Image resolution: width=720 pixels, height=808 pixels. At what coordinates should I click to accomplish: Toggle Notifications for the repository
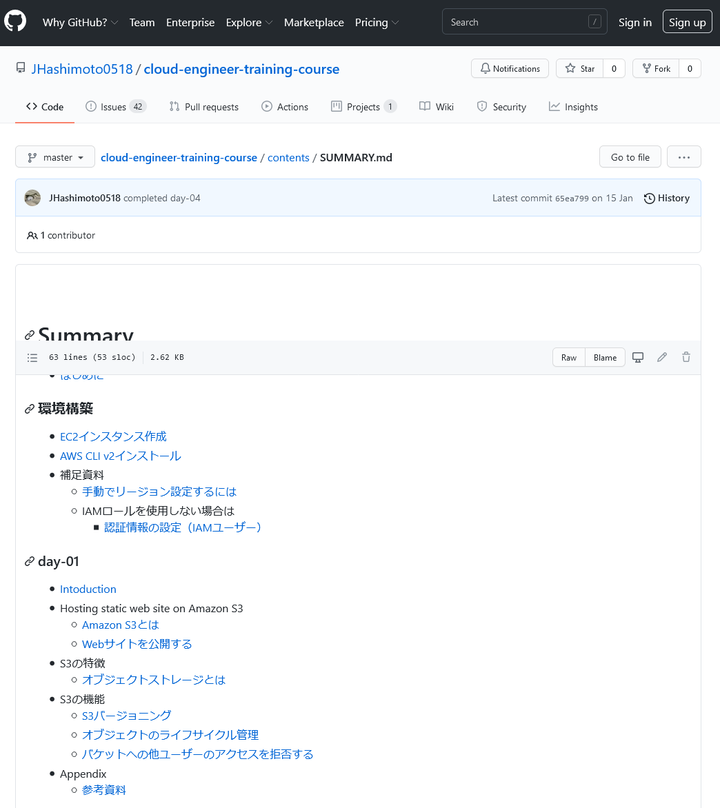click(510, 69)
